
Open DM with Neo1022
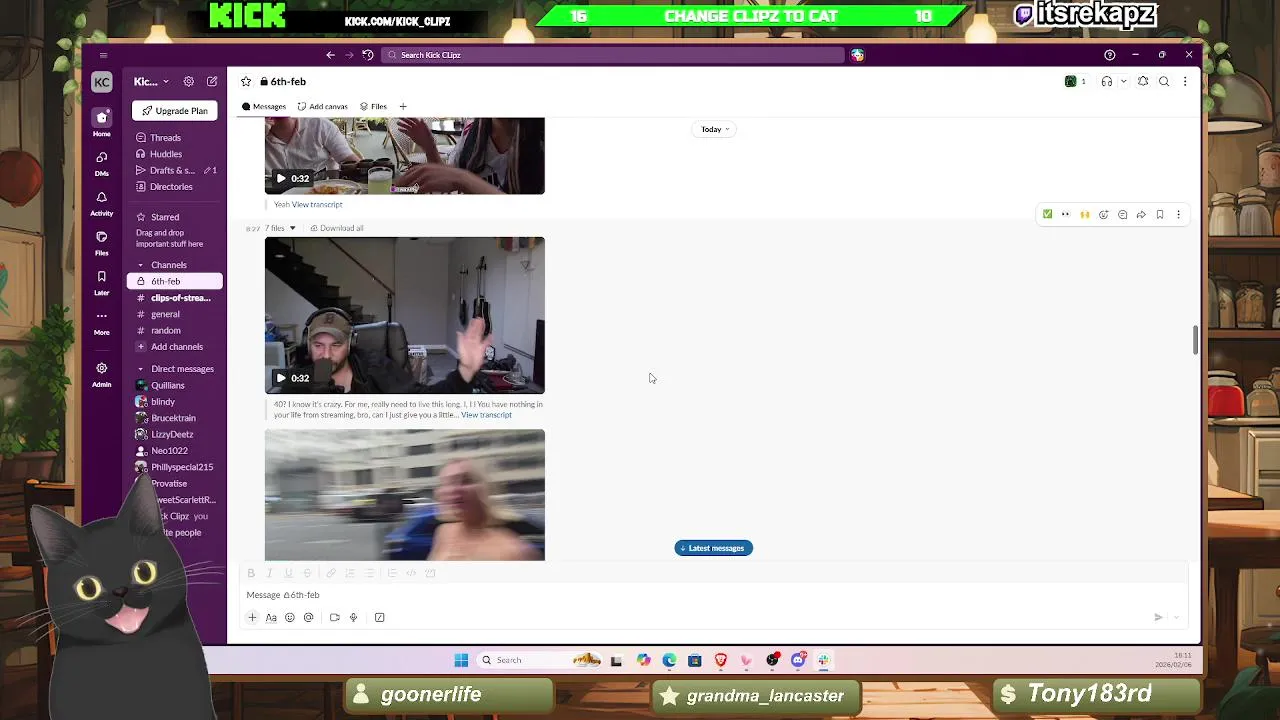pos(169,451)
